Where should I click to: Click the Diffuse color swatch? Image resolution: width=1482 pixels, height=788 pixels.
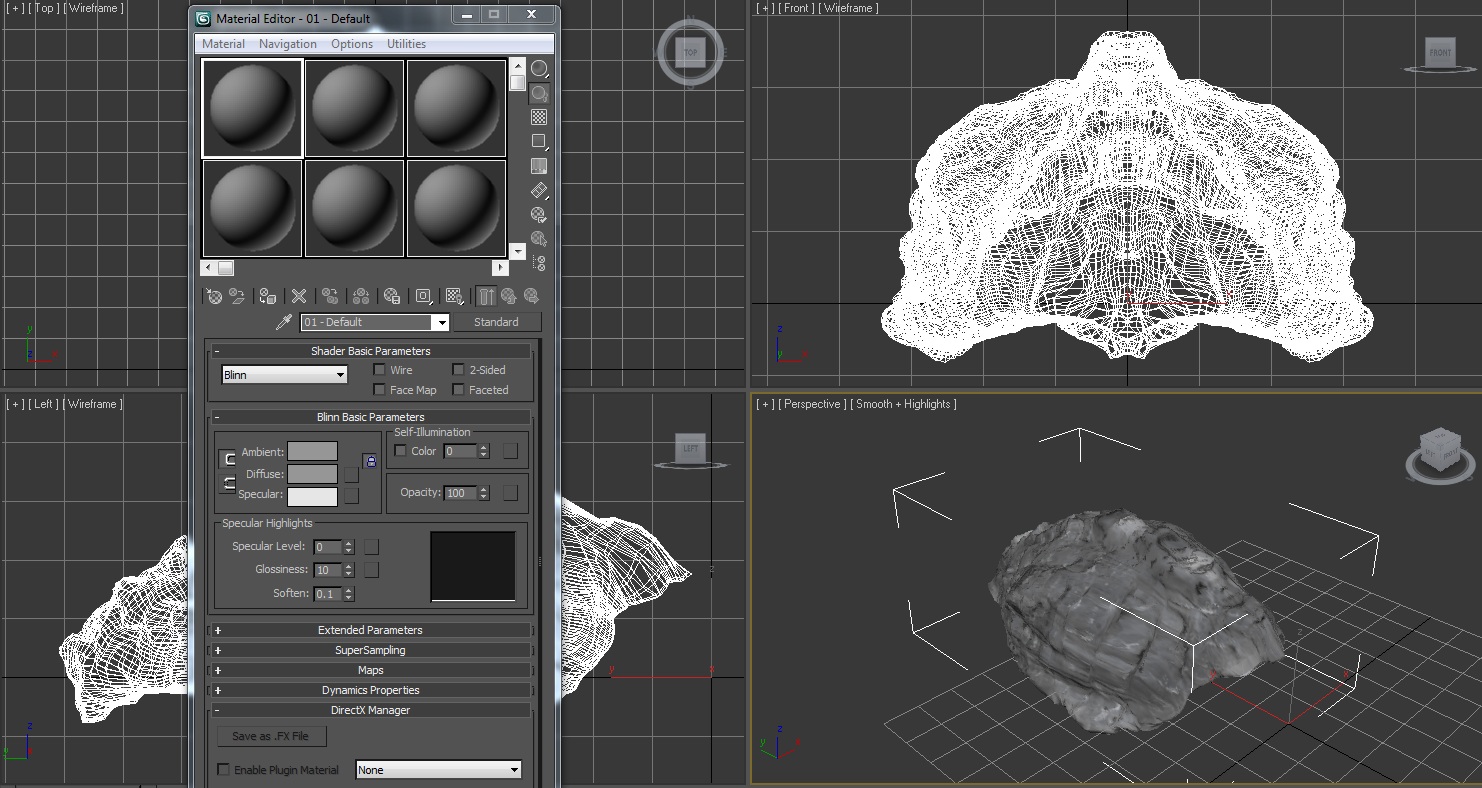tap(312, 474)
